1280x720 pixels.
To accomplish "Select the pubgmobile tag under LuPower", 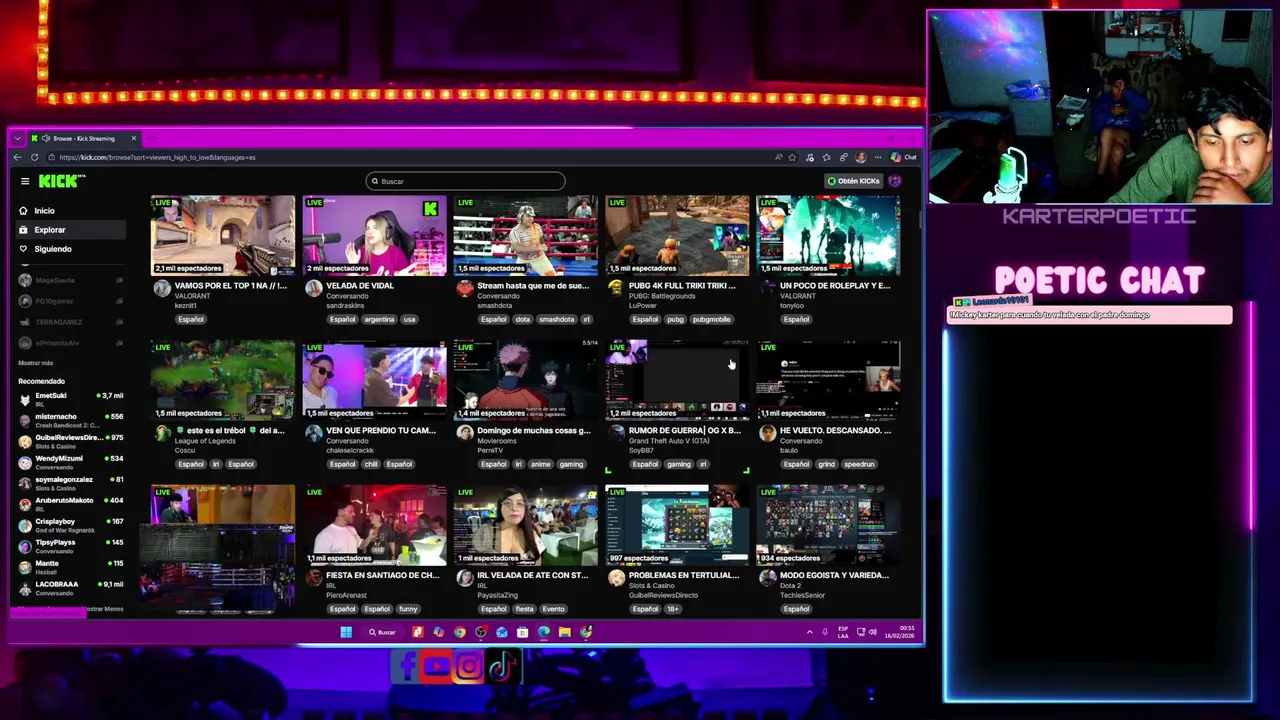I will click(x=712, y=319).
